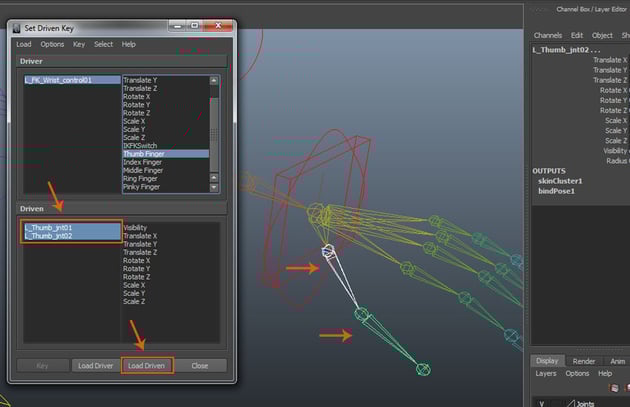630x407 pixels.
Task: Open the Layers menu in Layer Editor
Action: [x=545, y=374]
